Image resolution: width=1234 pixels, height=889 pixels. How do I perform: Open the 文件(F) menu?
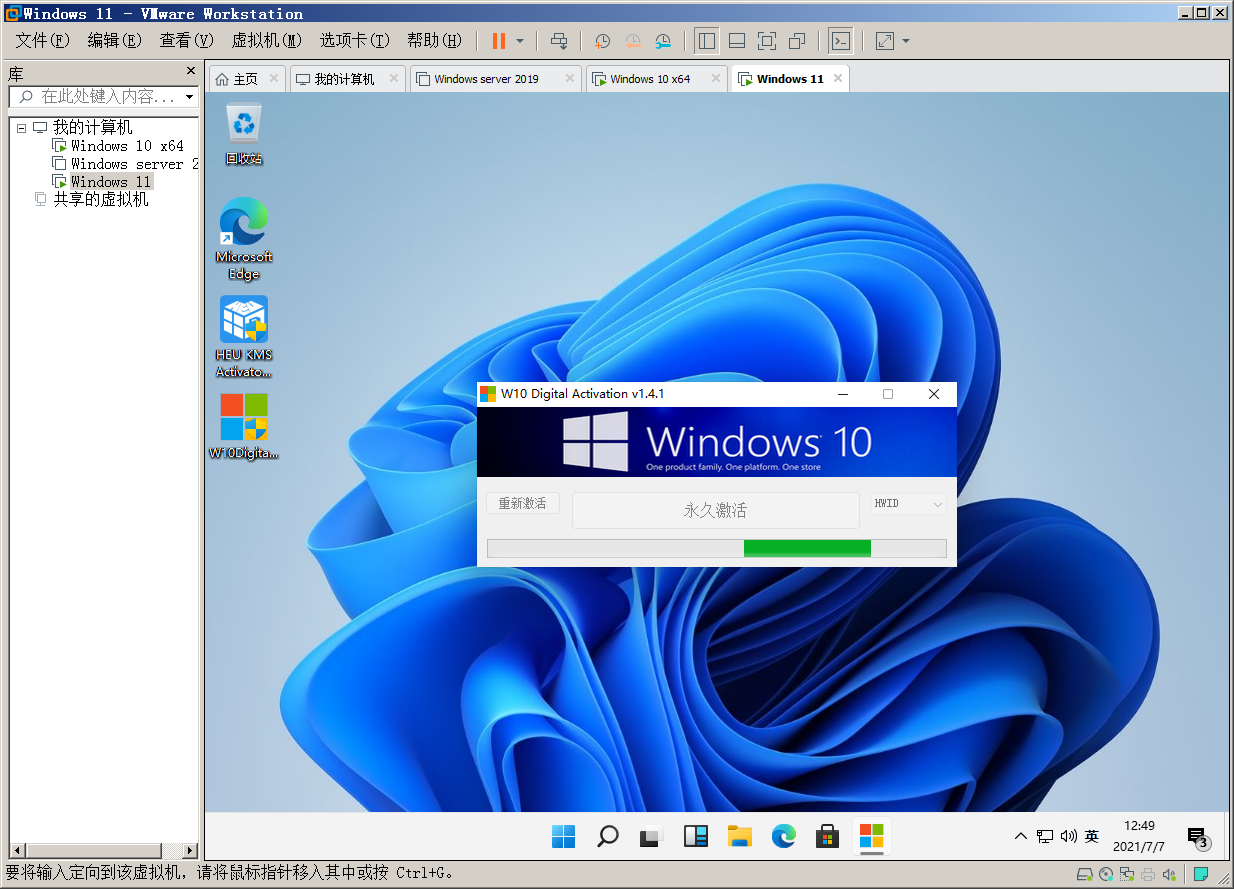(x=42, y=41)
